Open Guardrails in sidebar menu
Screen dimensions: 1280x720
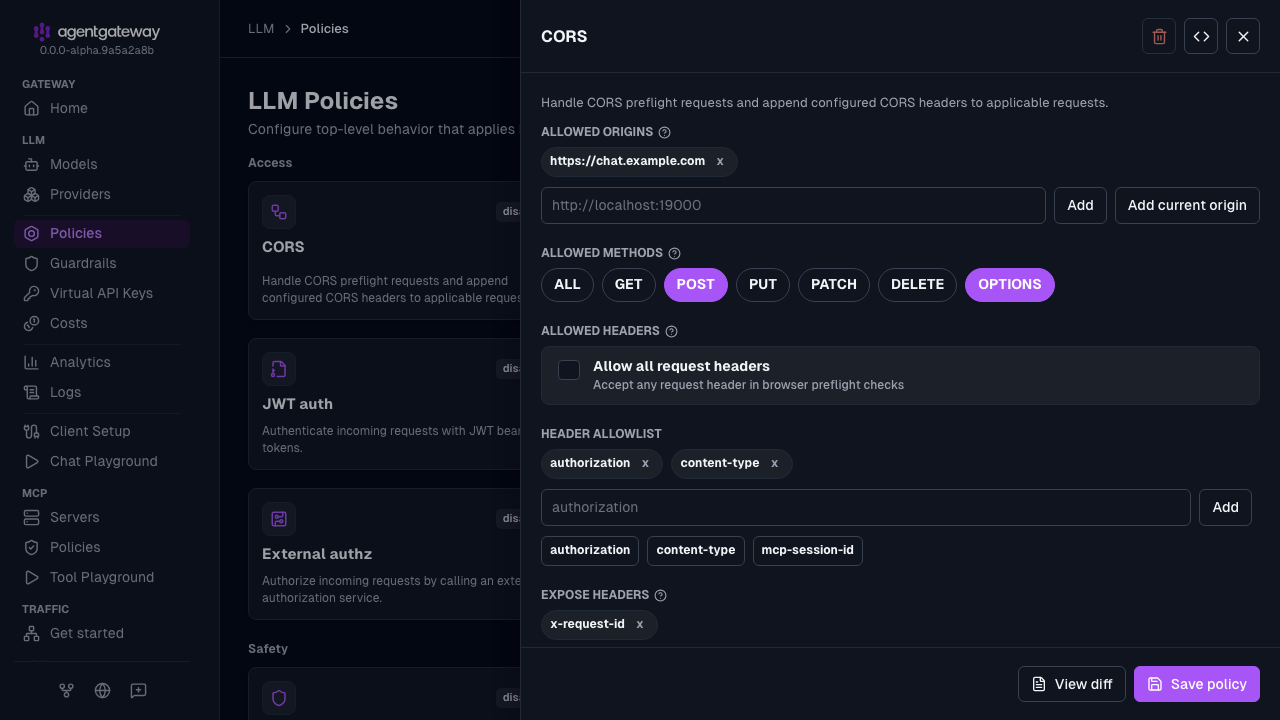(102, 263)
